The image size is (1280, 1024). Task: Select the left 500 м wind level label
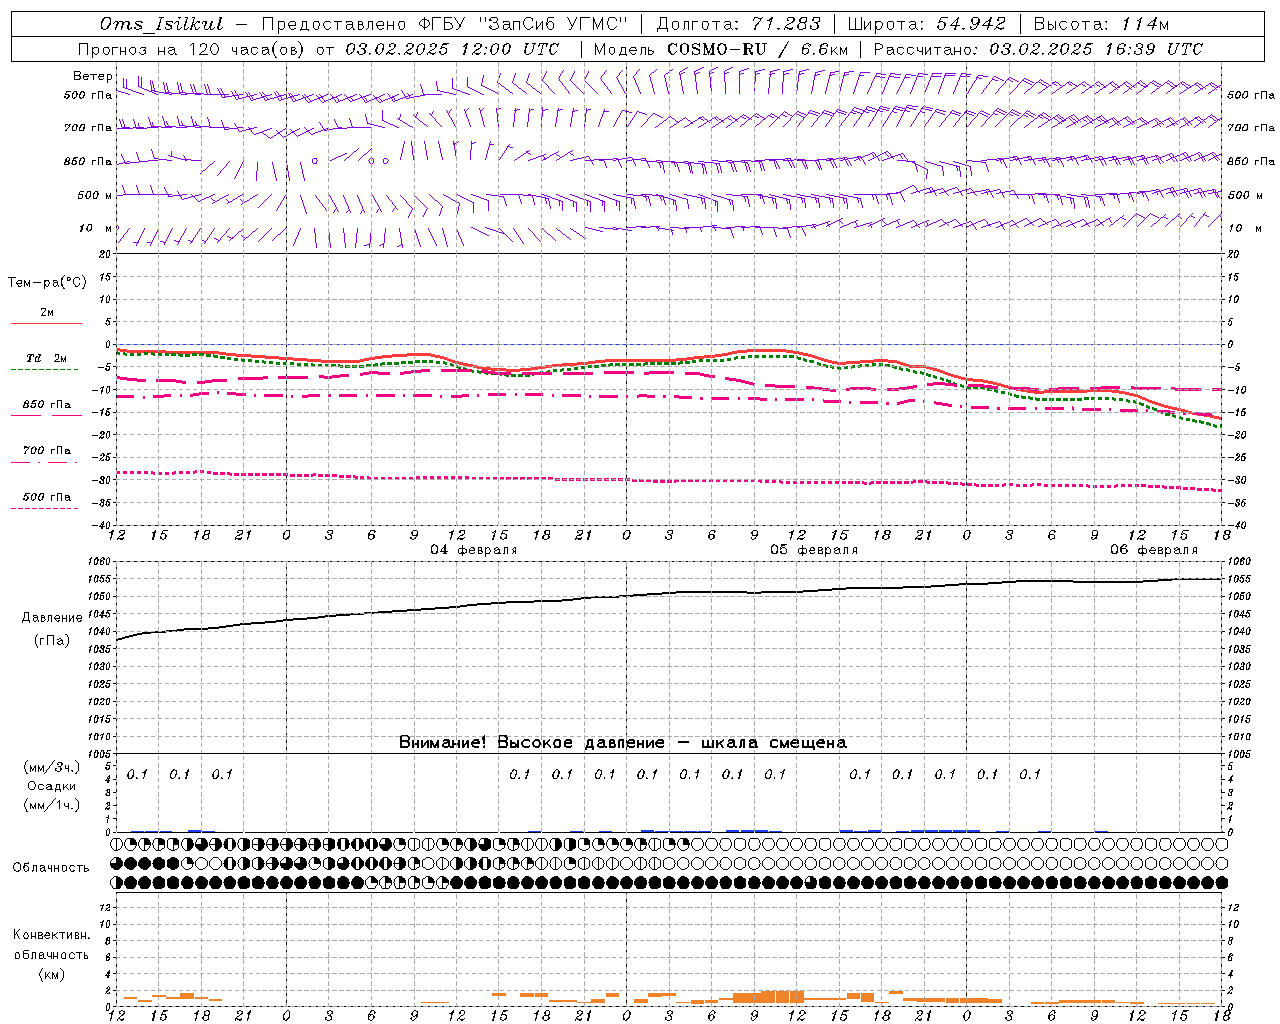tap(95, 195)
